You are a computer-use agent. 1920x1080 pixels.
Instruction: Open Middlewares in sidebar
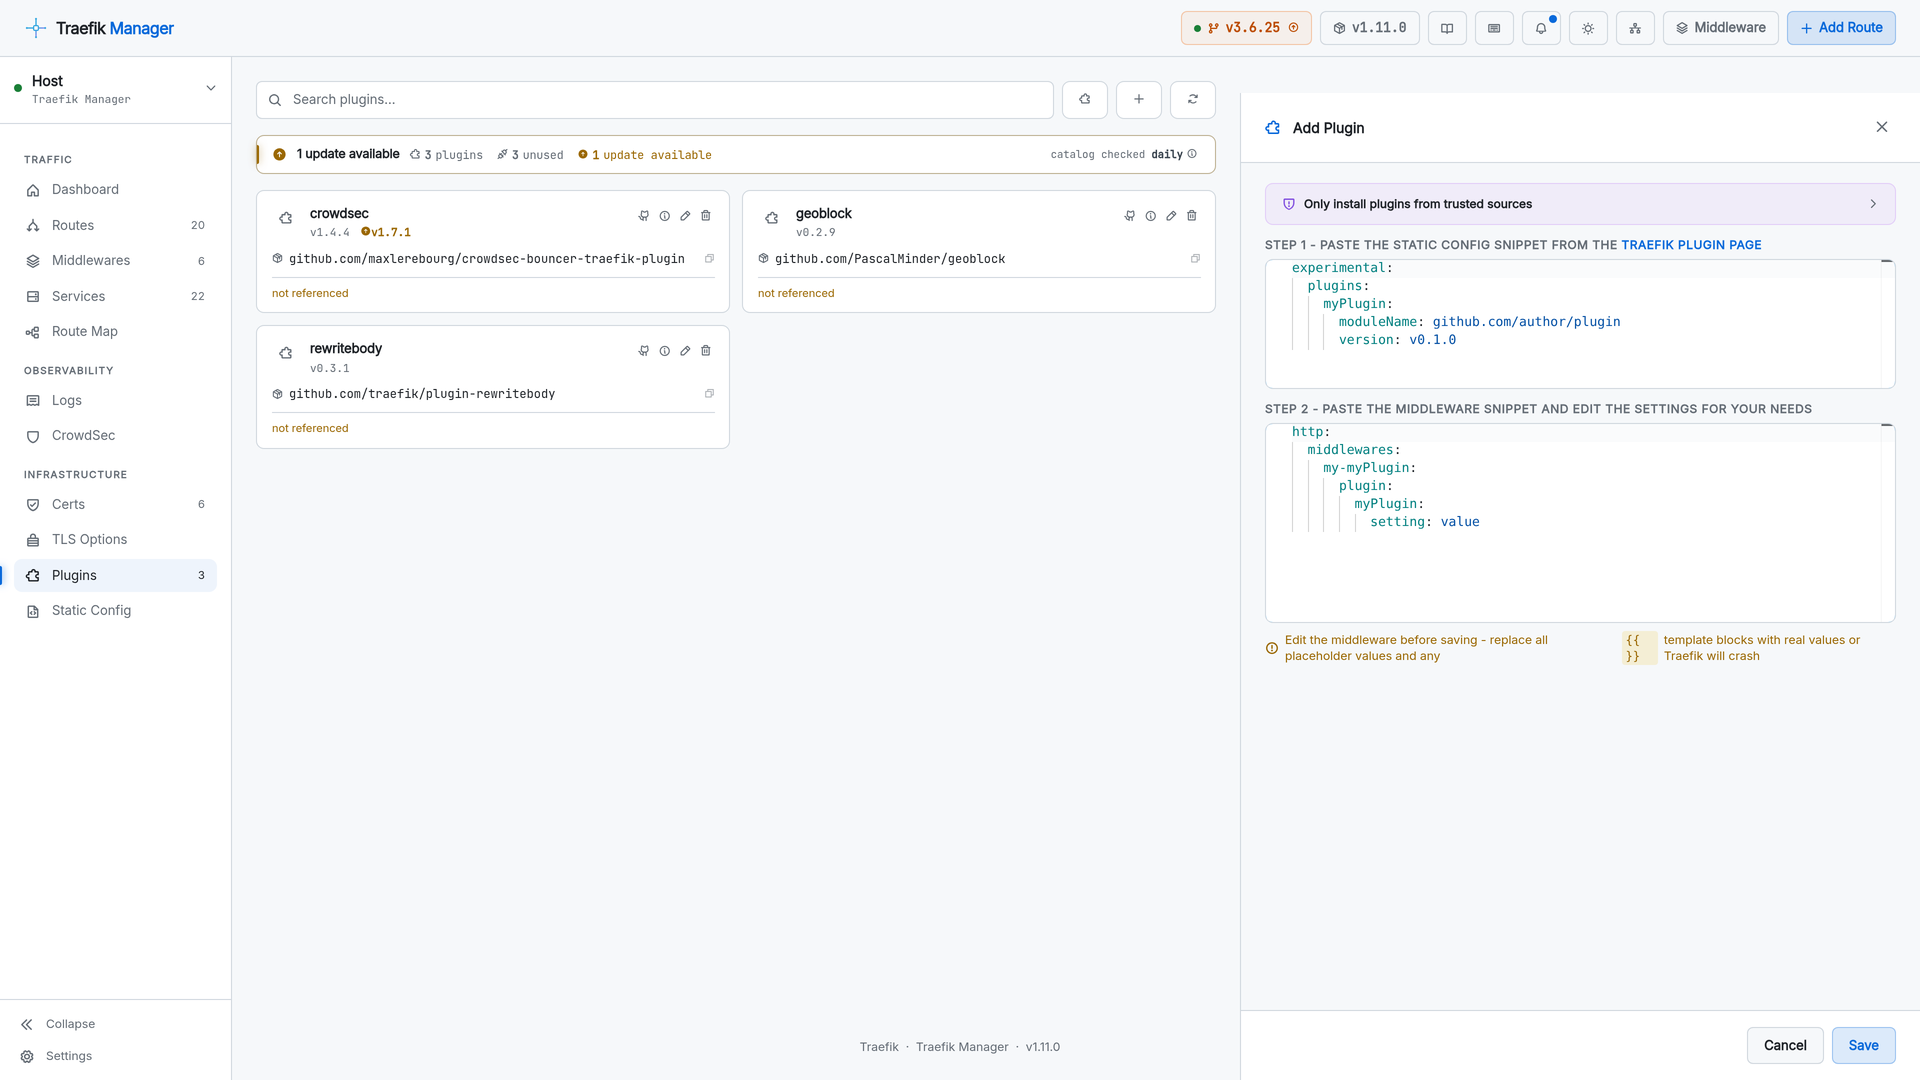pos(115,261)
